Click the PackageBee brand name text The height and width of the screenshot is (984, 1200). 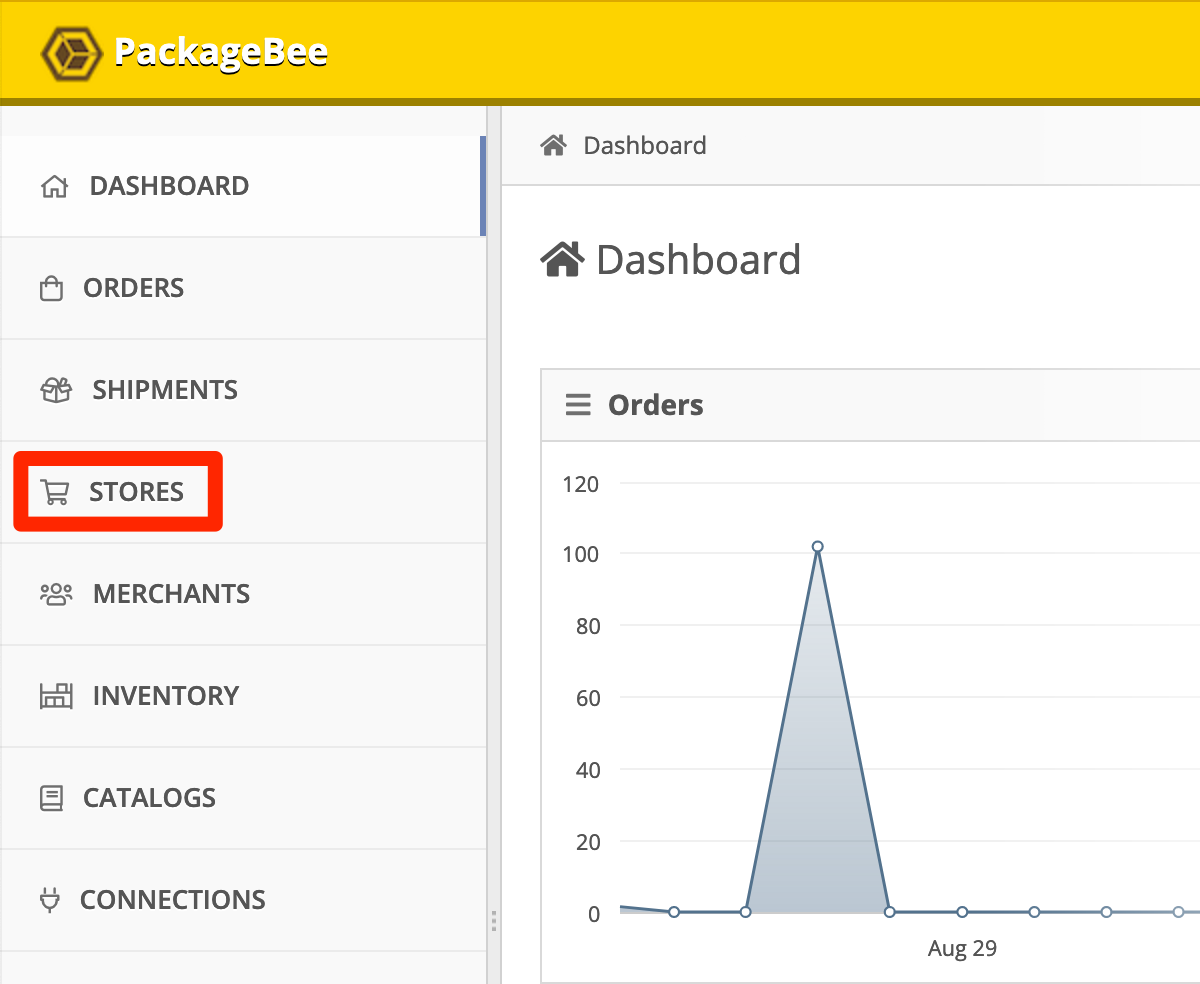pyautogui.click(x=221, y=51)
